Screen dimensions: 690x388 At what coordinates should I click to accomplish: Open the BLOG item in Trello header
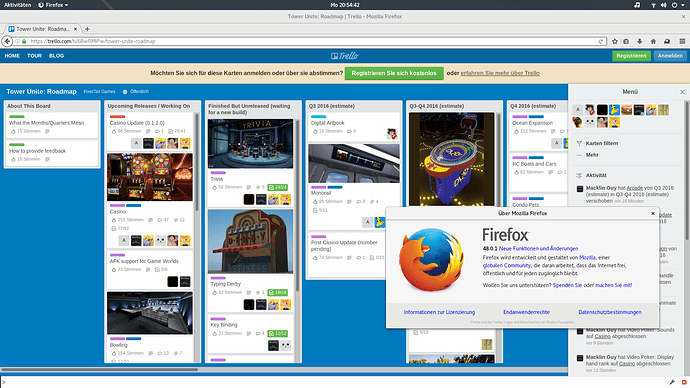point(56,56)
